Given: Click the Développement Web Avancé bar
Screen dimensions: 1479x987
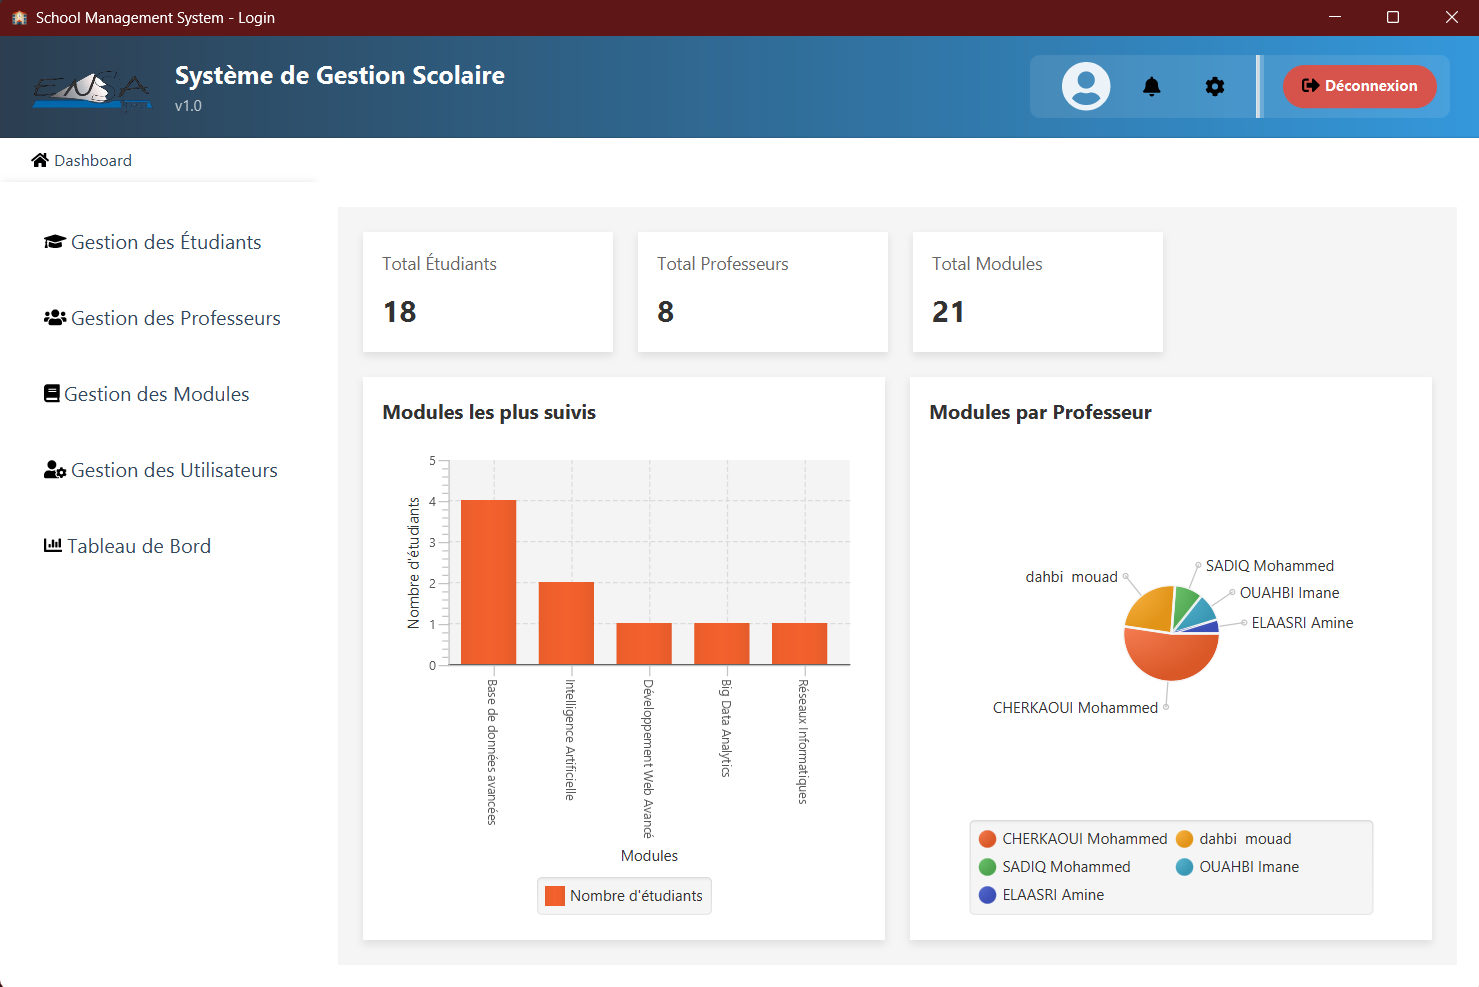Looking at the screenshot, I should (644, 644).
